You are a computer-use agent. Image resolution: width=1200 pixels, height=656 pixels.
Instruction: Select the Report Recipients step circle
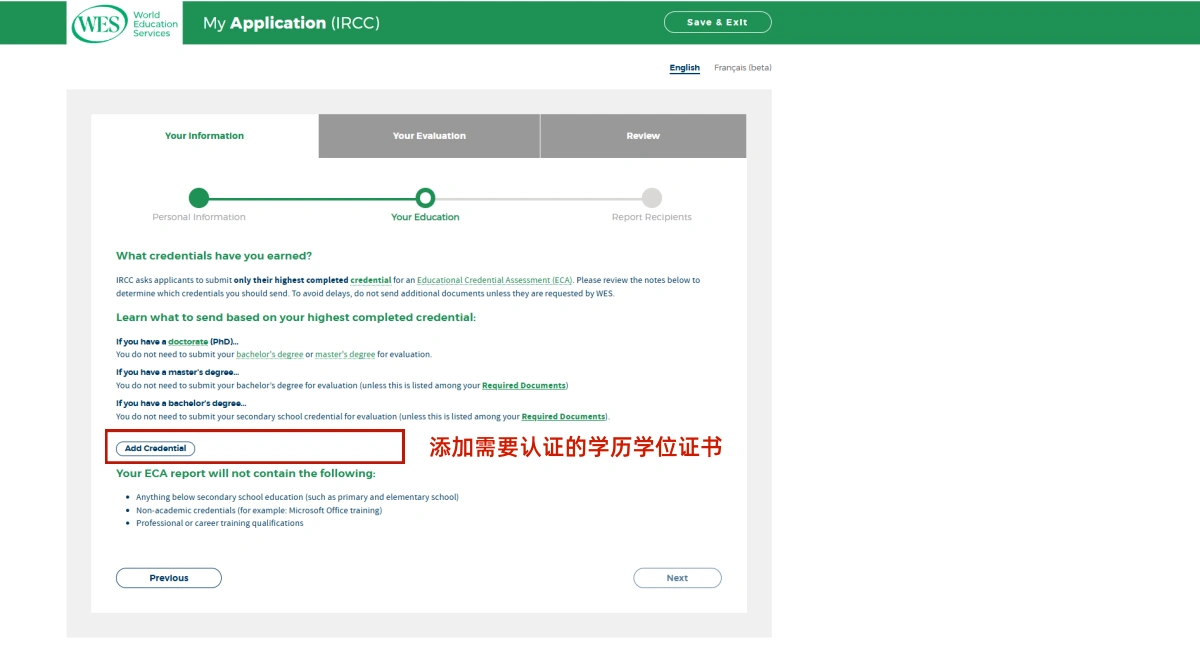pyautogui.click(x=652, y=198)
